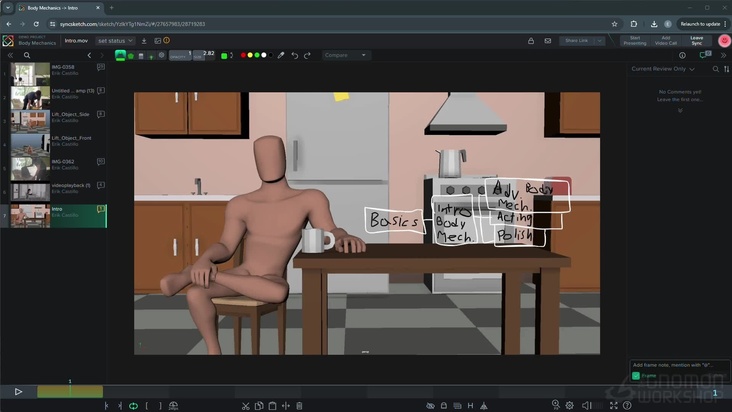Click the Leave Sync button
This screenshot has height=412, width=732.
(x=696, y=41)
